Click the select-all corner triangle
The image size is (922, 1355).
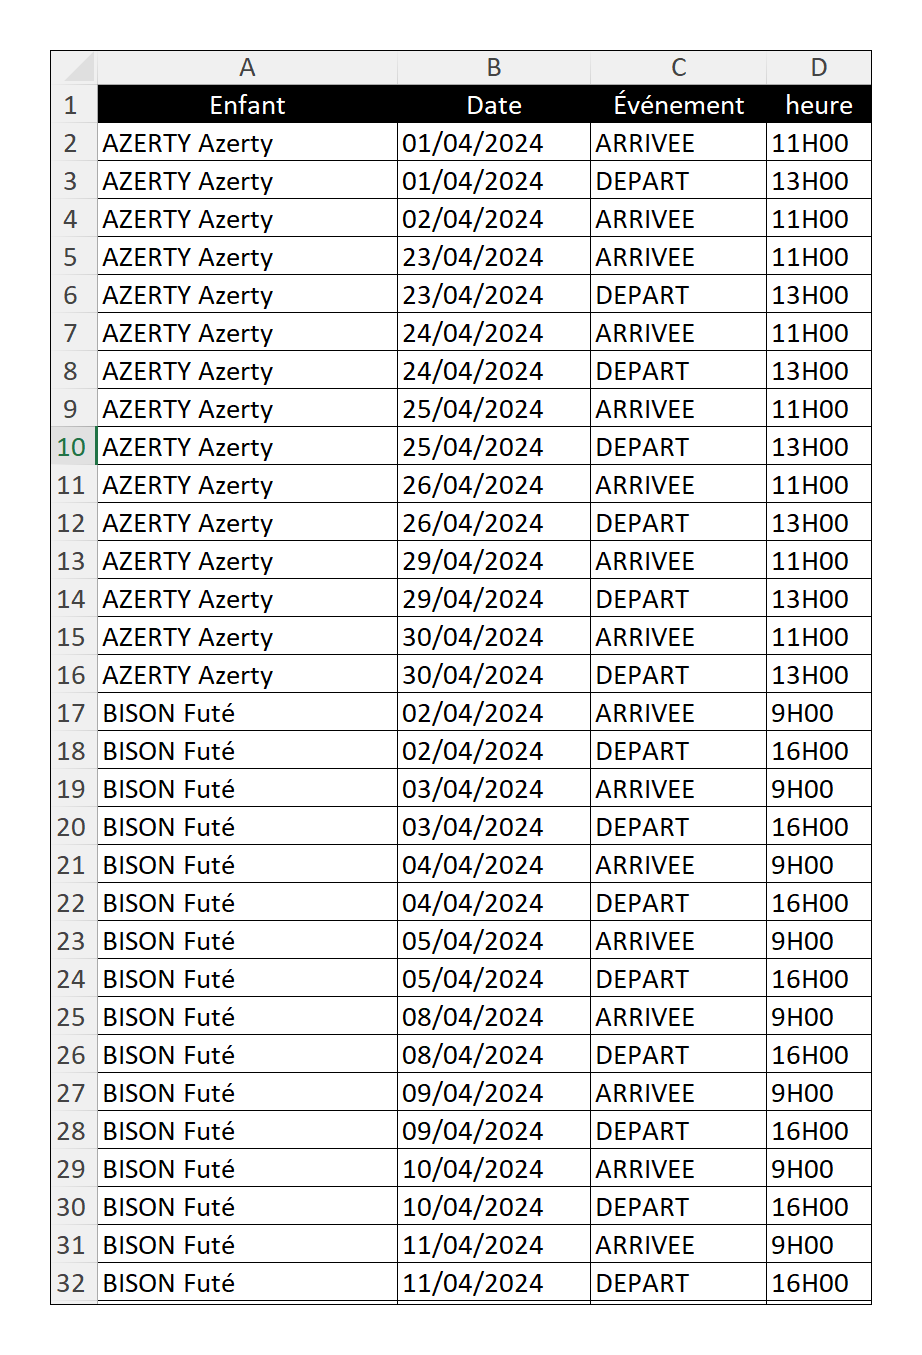coord(74,68)
